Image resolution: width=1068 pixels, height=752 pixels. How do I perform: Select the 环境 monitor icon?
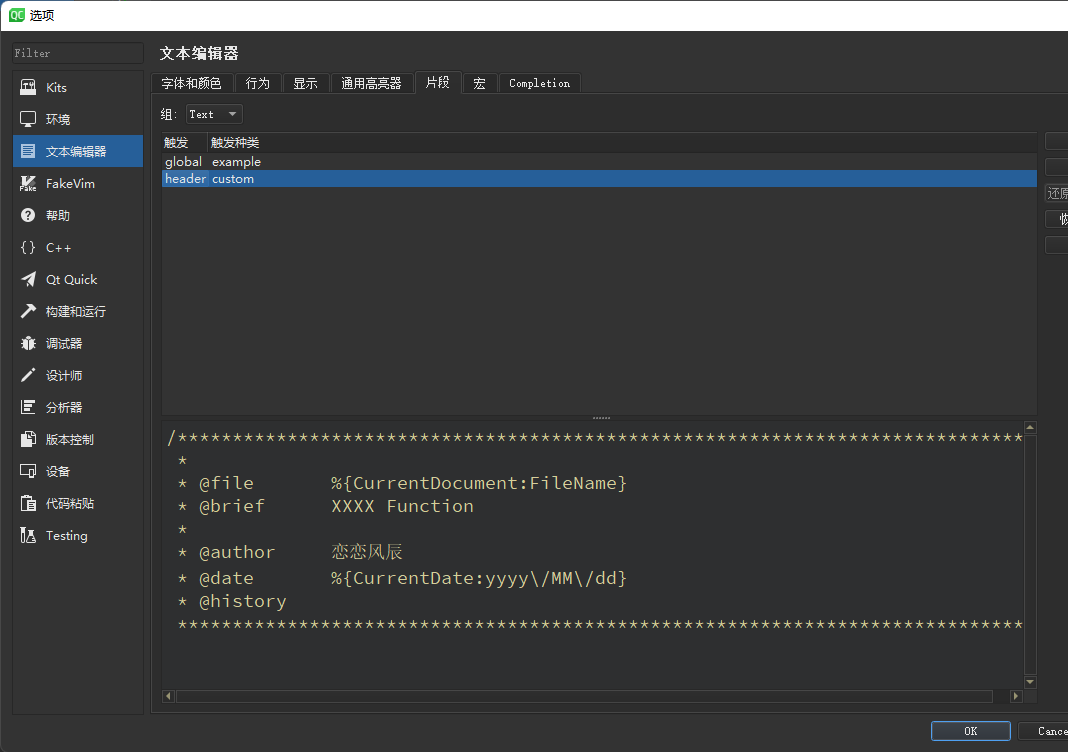[x=28, y=119]
